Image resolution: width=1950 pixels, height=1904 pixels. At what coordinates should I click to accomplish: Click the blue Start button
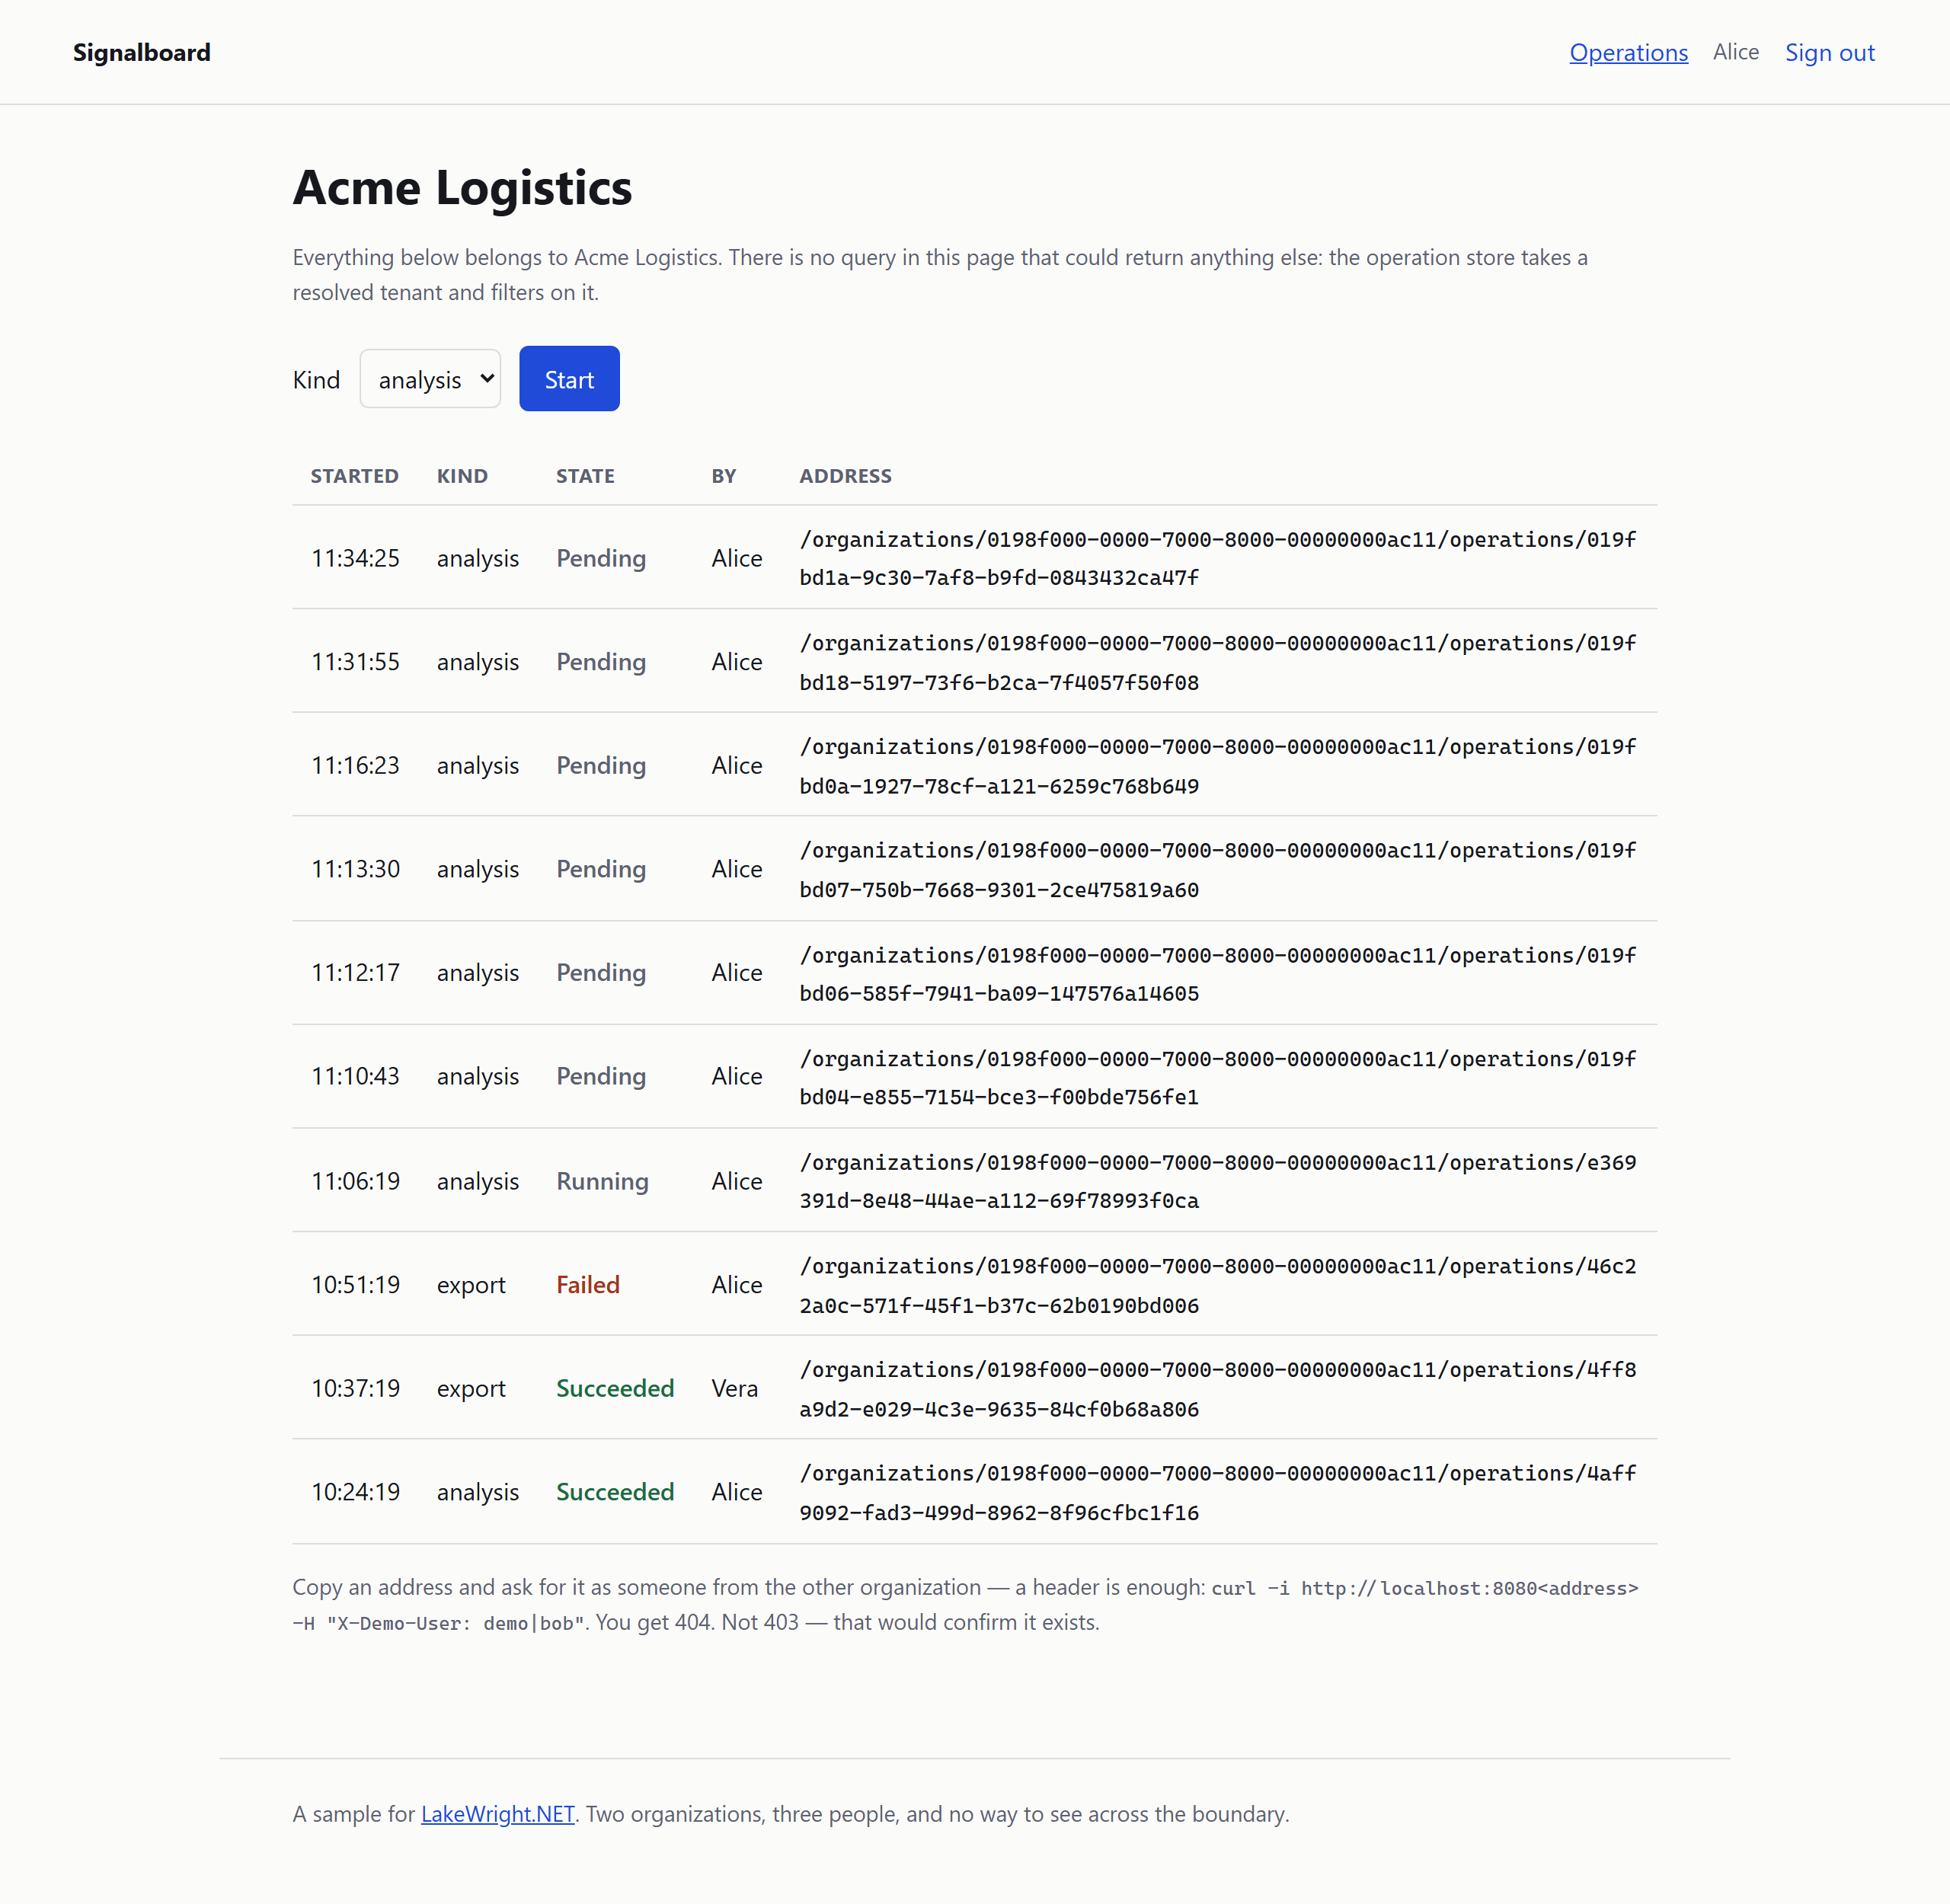(569, 379)
